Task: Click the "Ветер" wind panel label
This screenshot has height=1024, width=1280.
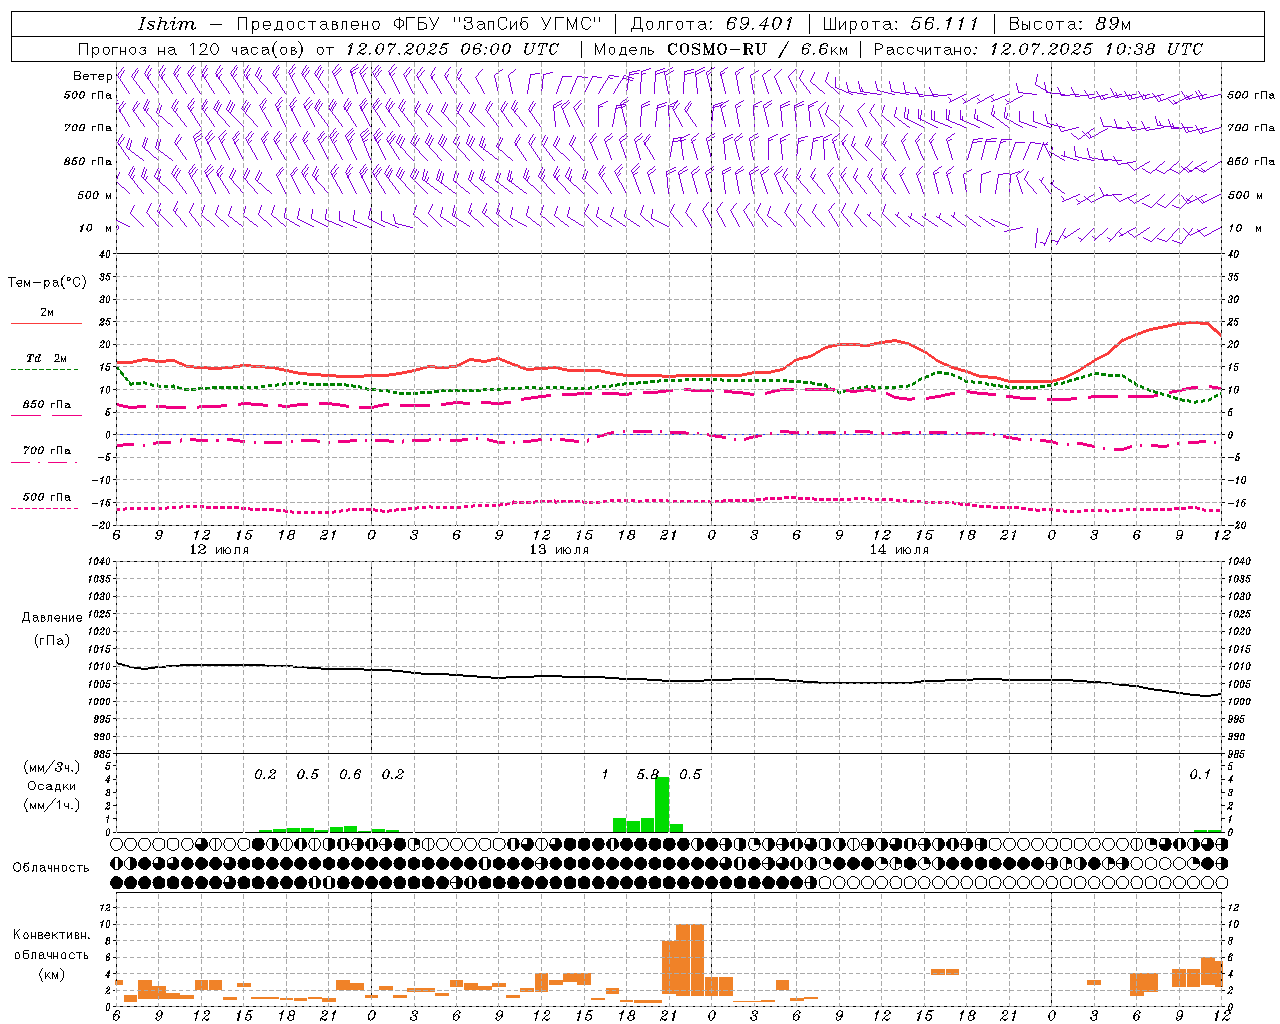Action: click(92, 76)
